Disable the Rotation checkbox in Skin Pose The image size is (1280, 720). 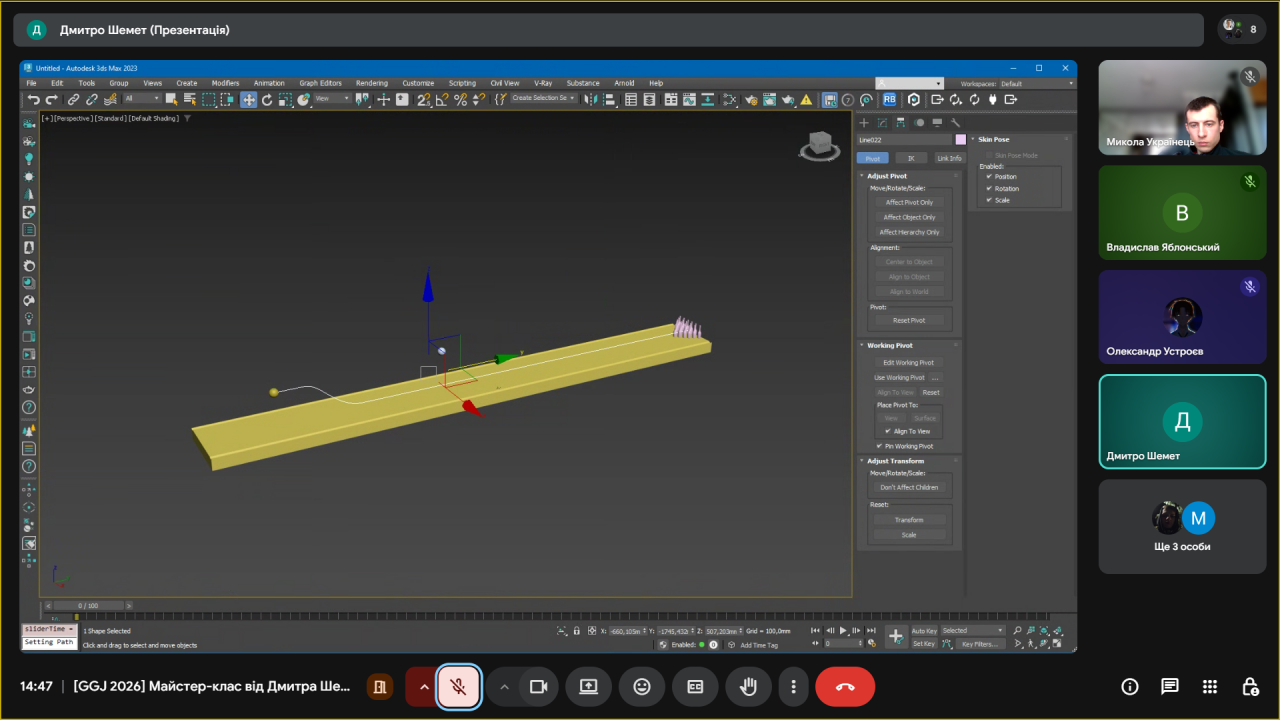(990, 188)
